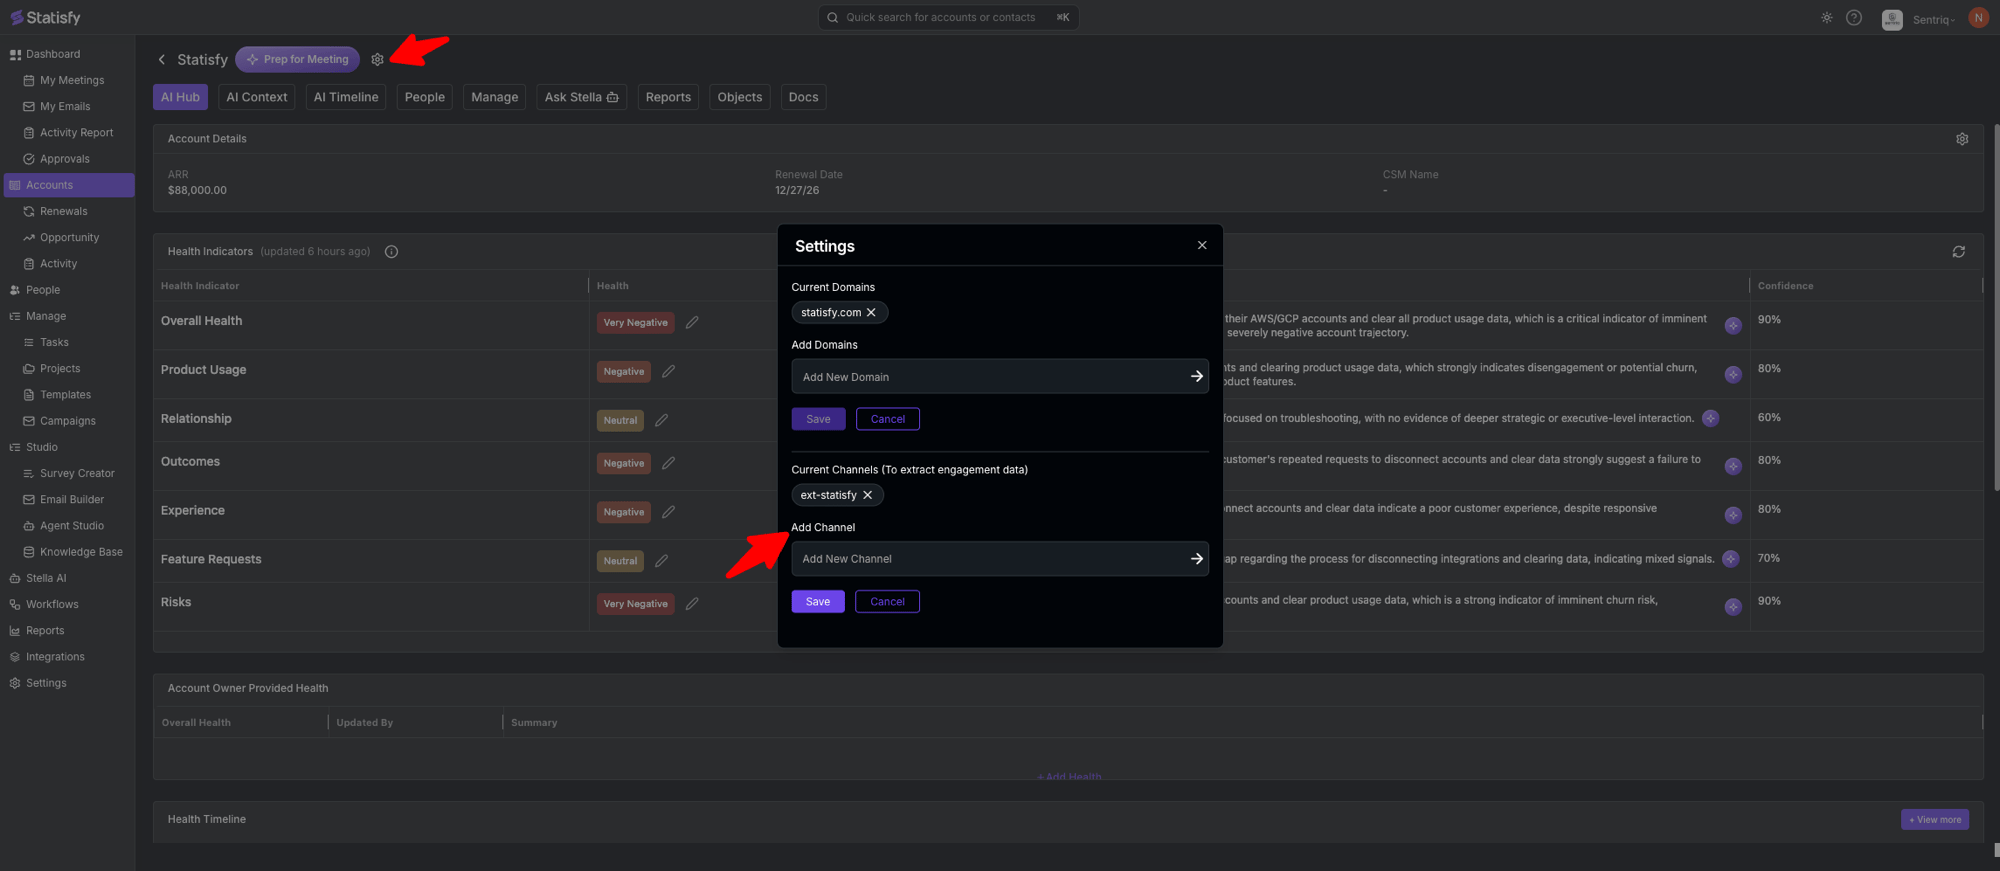Screen dimensions: 2000x871
Task: Open Agent Studio in the sidebar
Action: tap(71, 526)
